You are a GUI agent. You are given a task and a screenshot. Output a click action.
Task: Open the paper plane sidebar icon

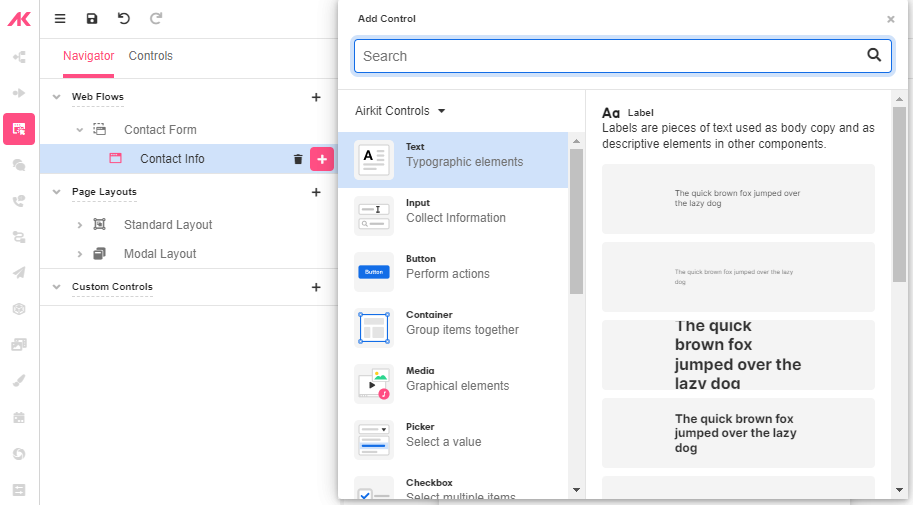tap(19, 273)
